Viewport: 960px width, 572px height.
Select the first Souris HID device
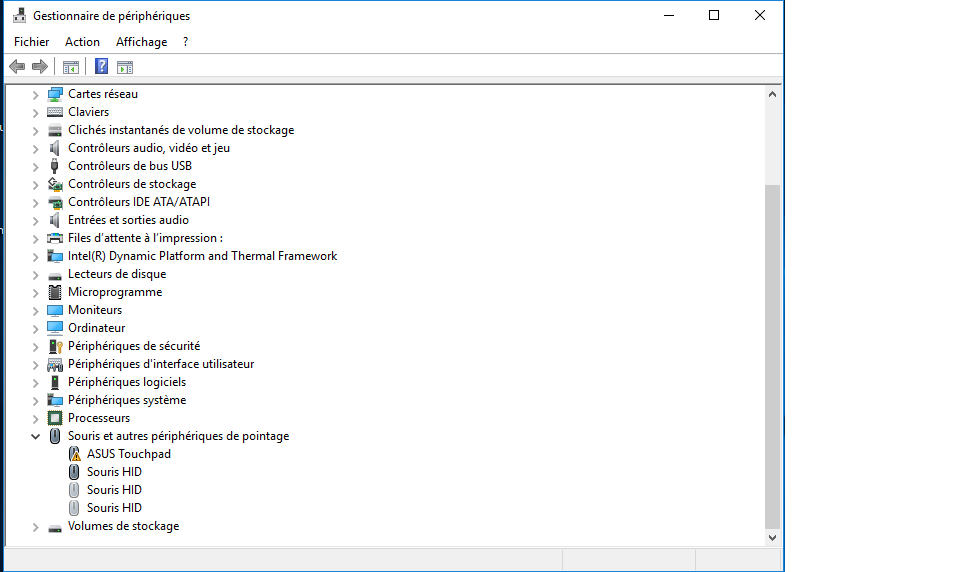(x=114, y=472)
